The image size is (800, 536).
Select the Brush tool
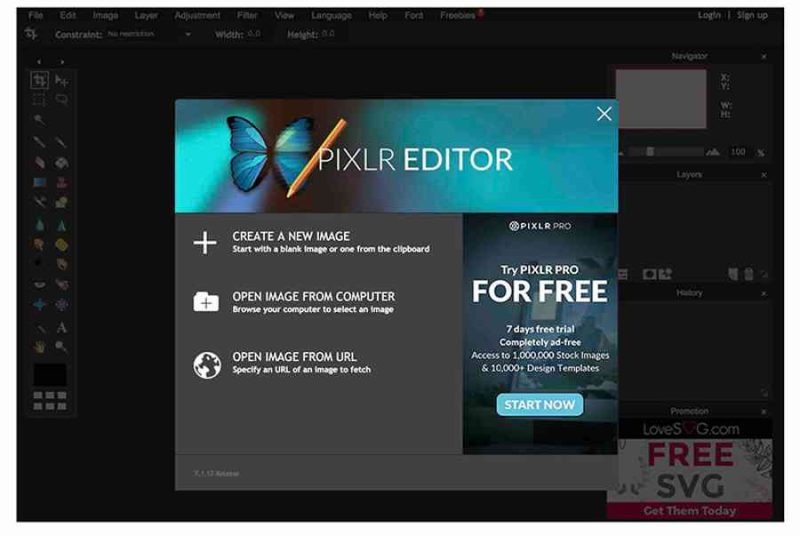[61, 141]
